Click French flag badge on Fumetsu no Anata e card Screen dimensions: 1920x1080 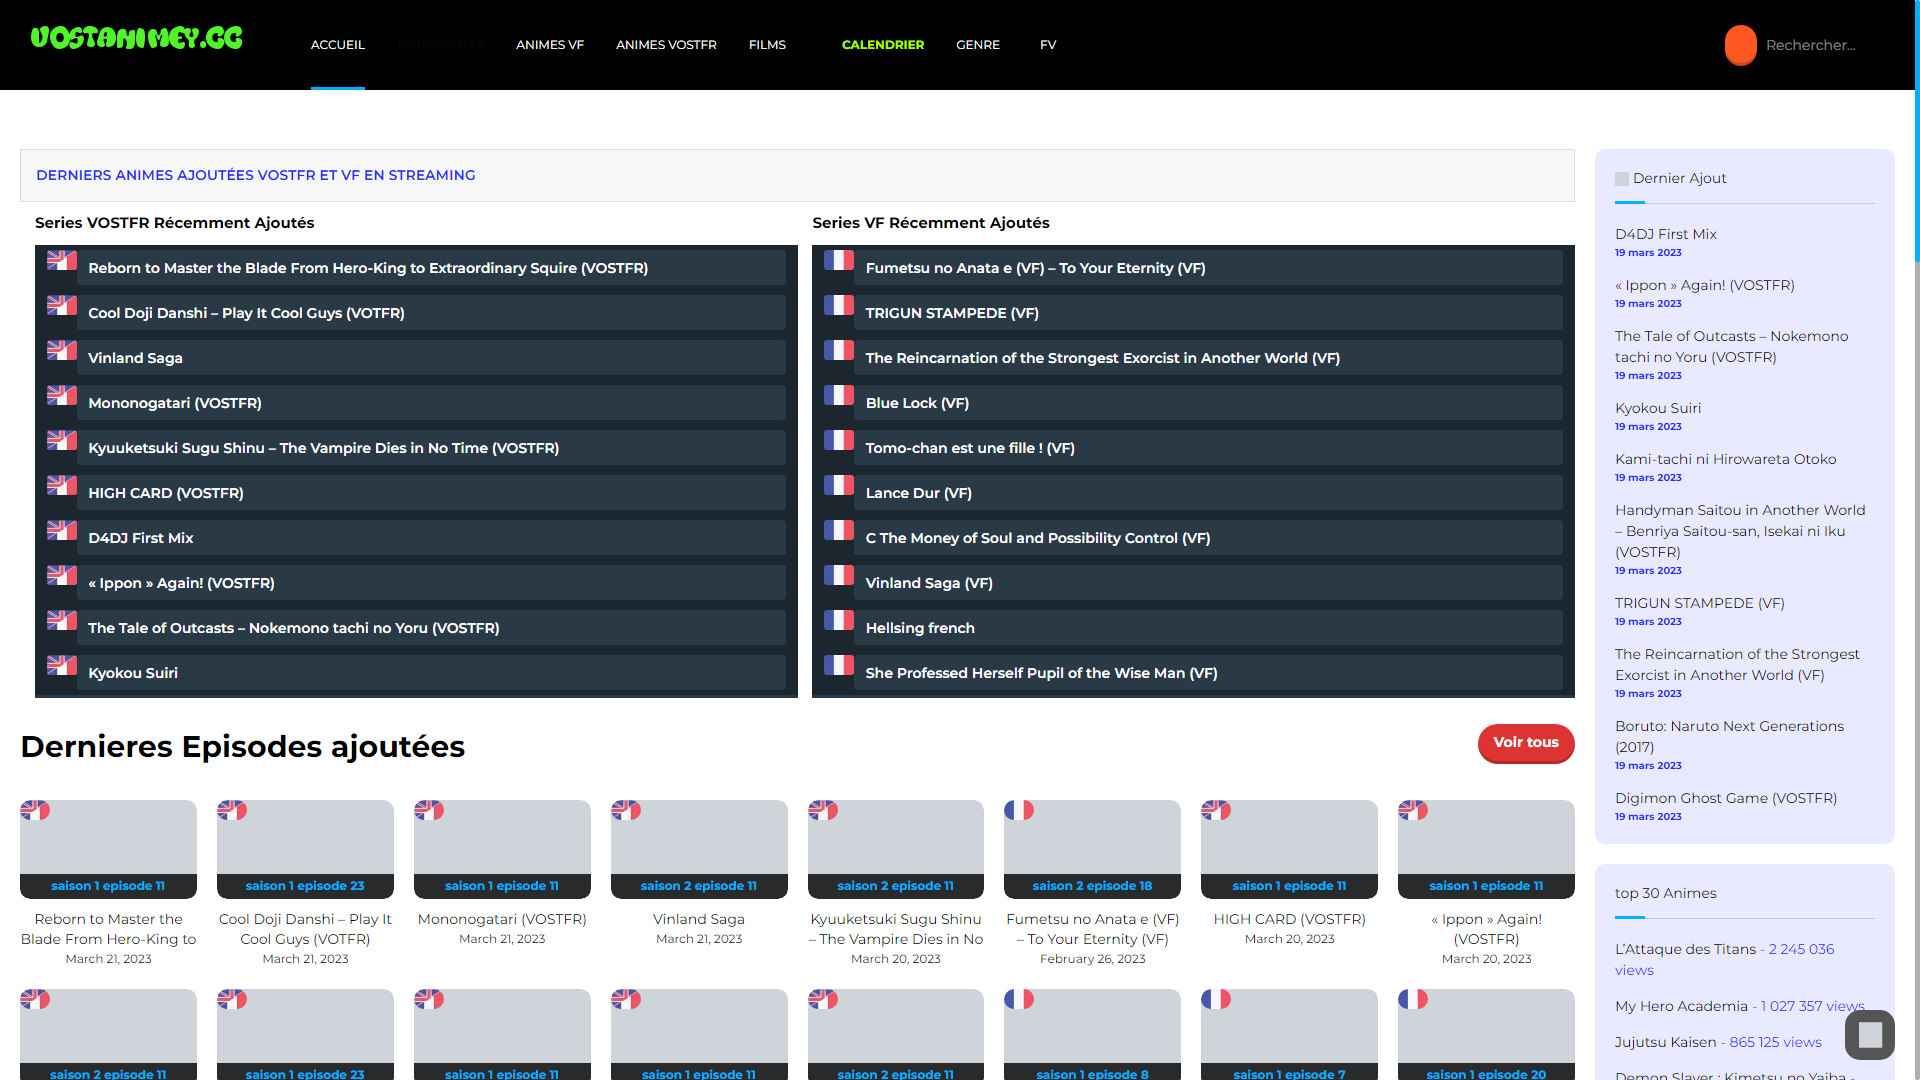1019,810
